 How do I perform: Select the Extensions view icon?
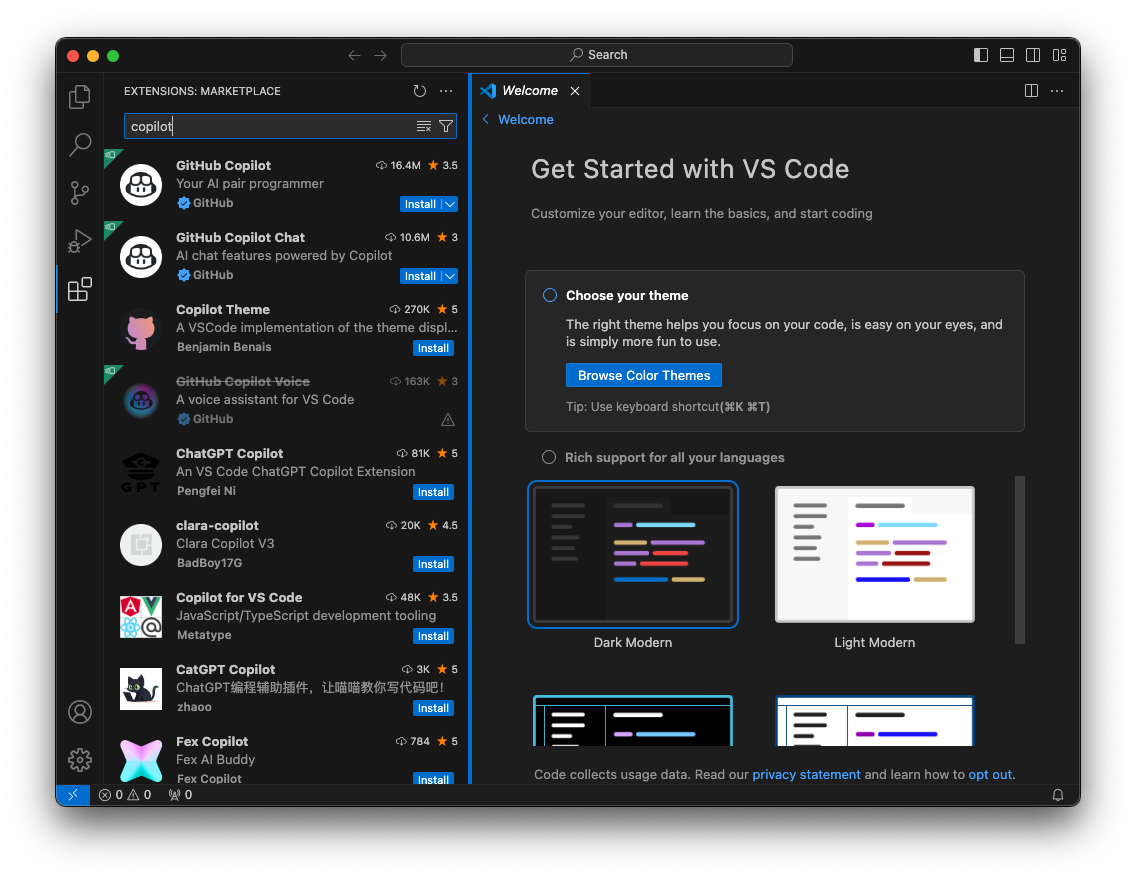coord(80,289)
